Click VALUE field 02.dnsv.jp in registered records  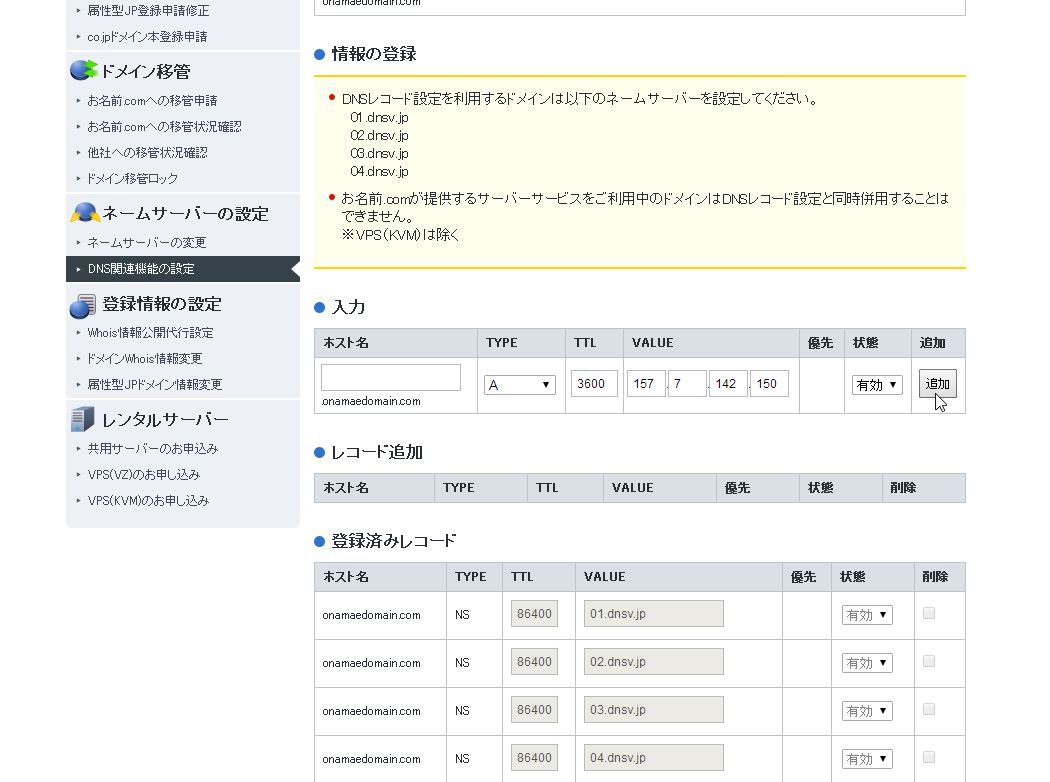point(654,662)
